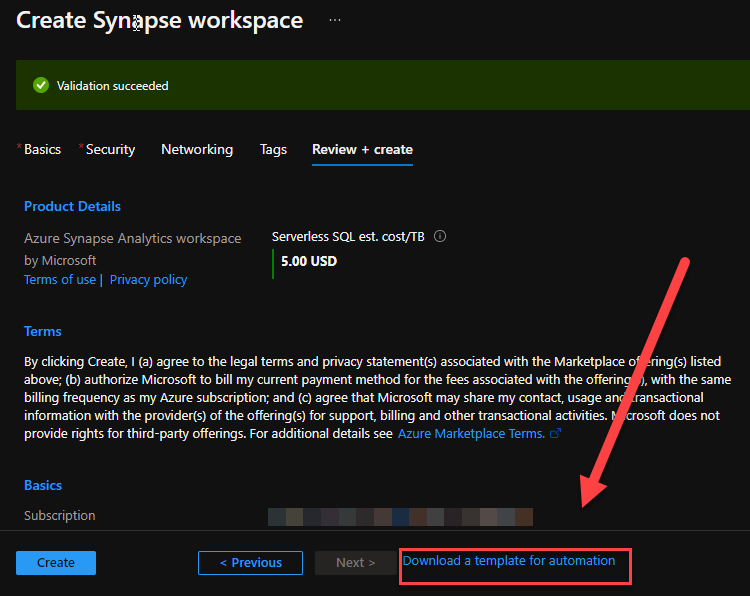Click the blurred Subscription value
750x596 pixels.
pyautogui.click(x=400, y=517)
